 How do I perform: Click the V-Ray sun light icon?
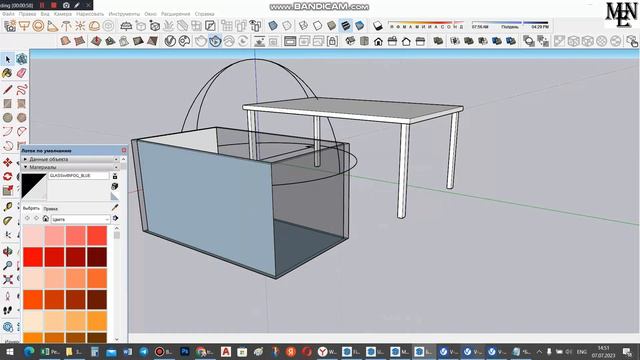coord(80,26)
